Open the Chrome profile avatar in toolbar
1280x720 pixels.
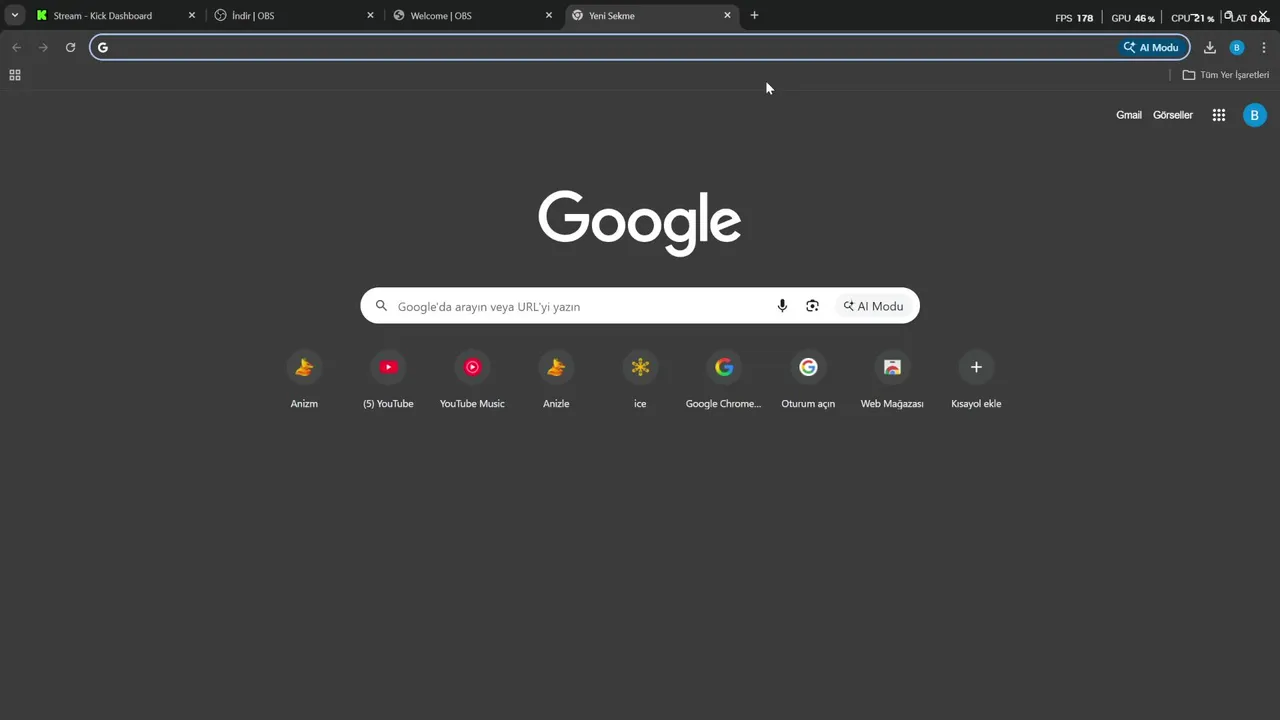click(x=1237, y=47)
